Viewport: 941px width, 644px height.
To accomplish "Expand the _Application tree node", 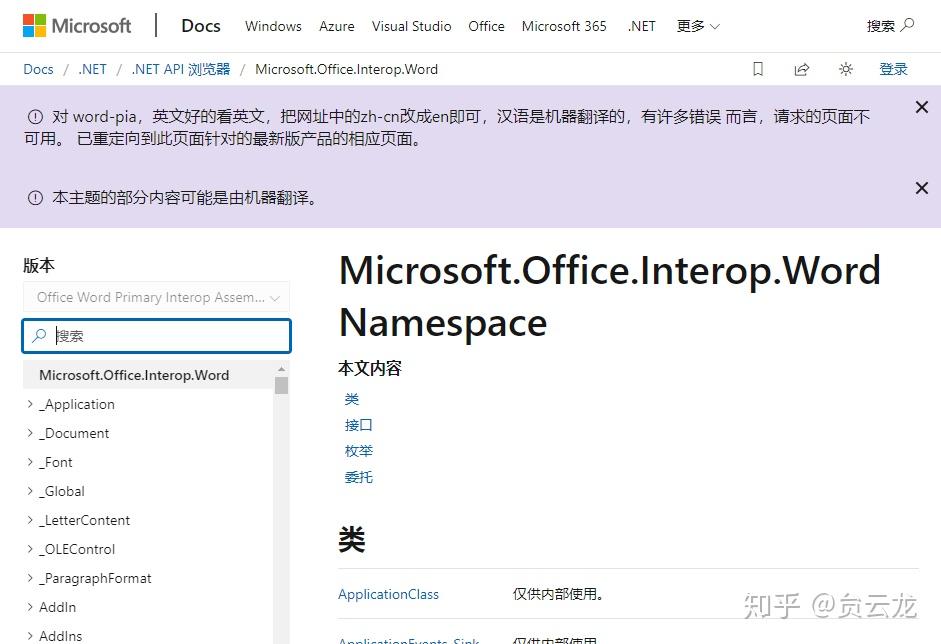I will point(30,404).
